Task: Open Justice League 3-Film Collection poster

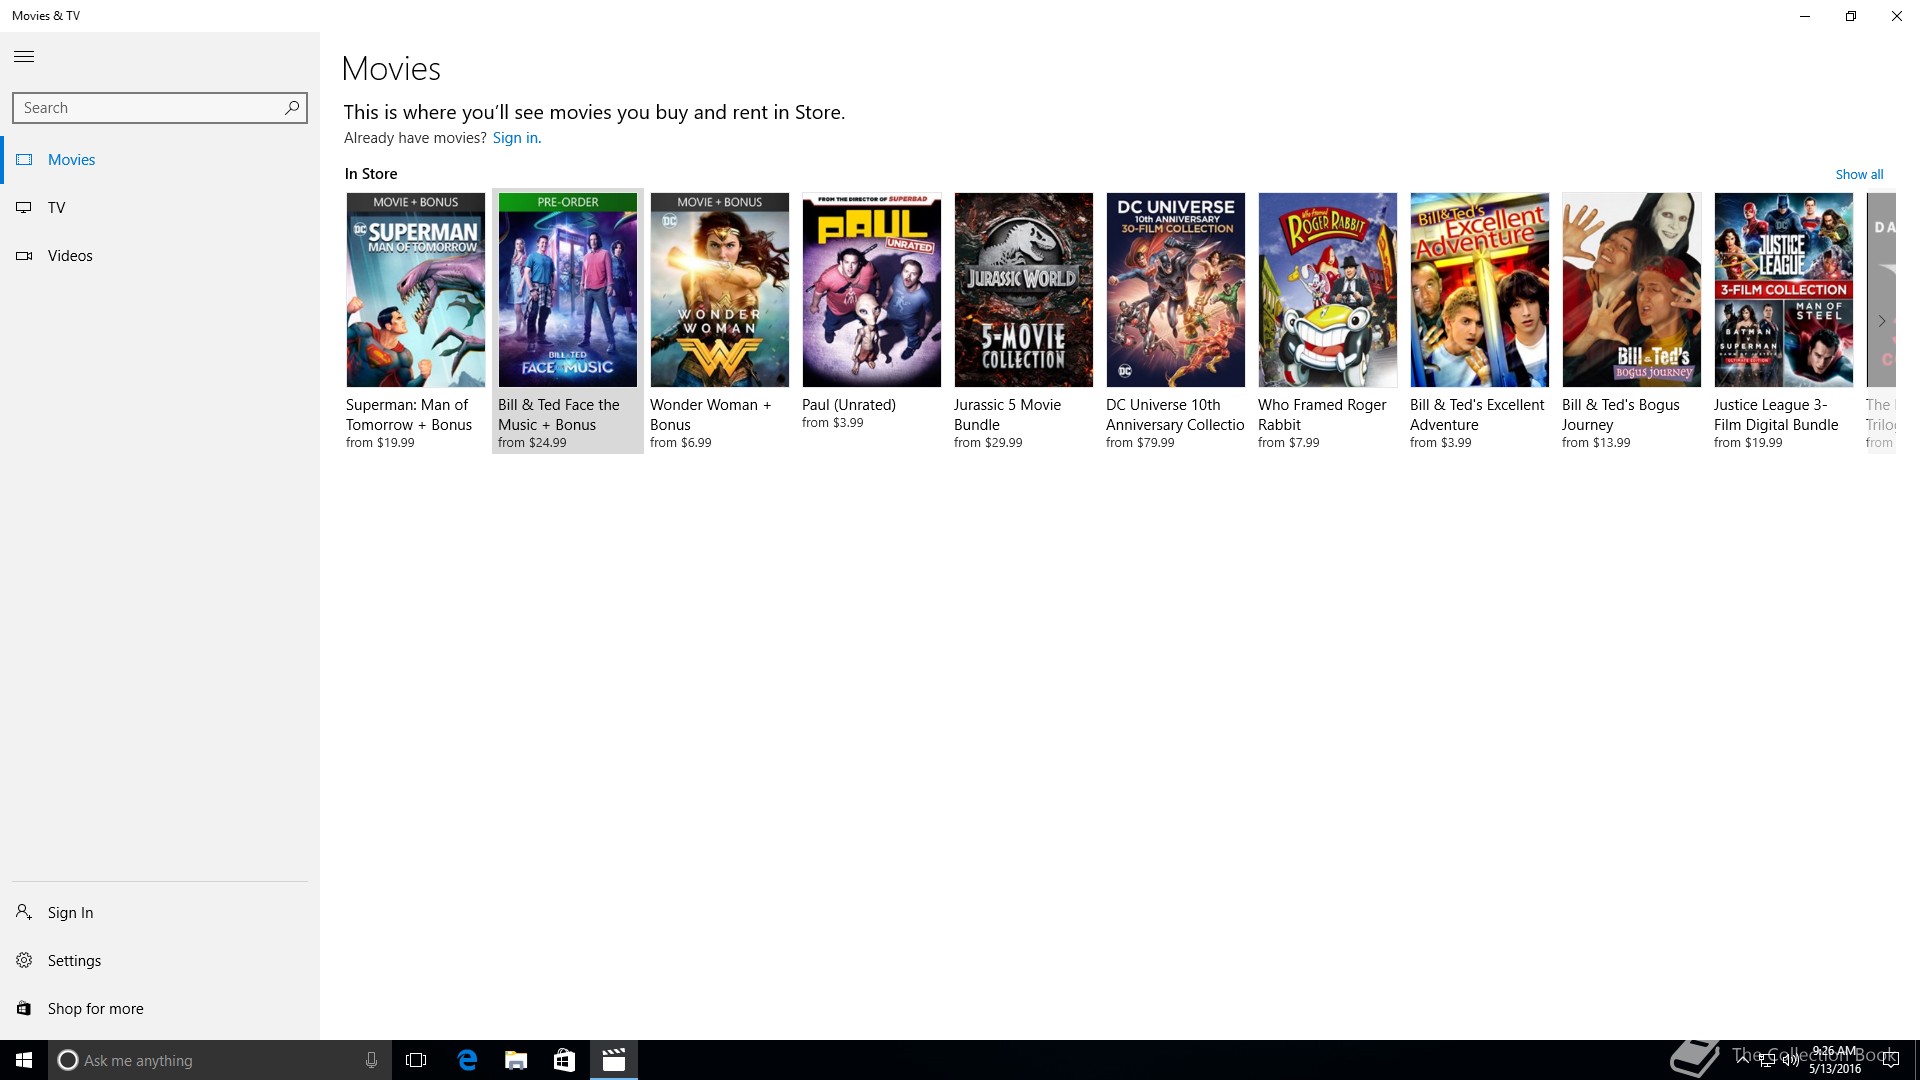Action: (1784, 290)
